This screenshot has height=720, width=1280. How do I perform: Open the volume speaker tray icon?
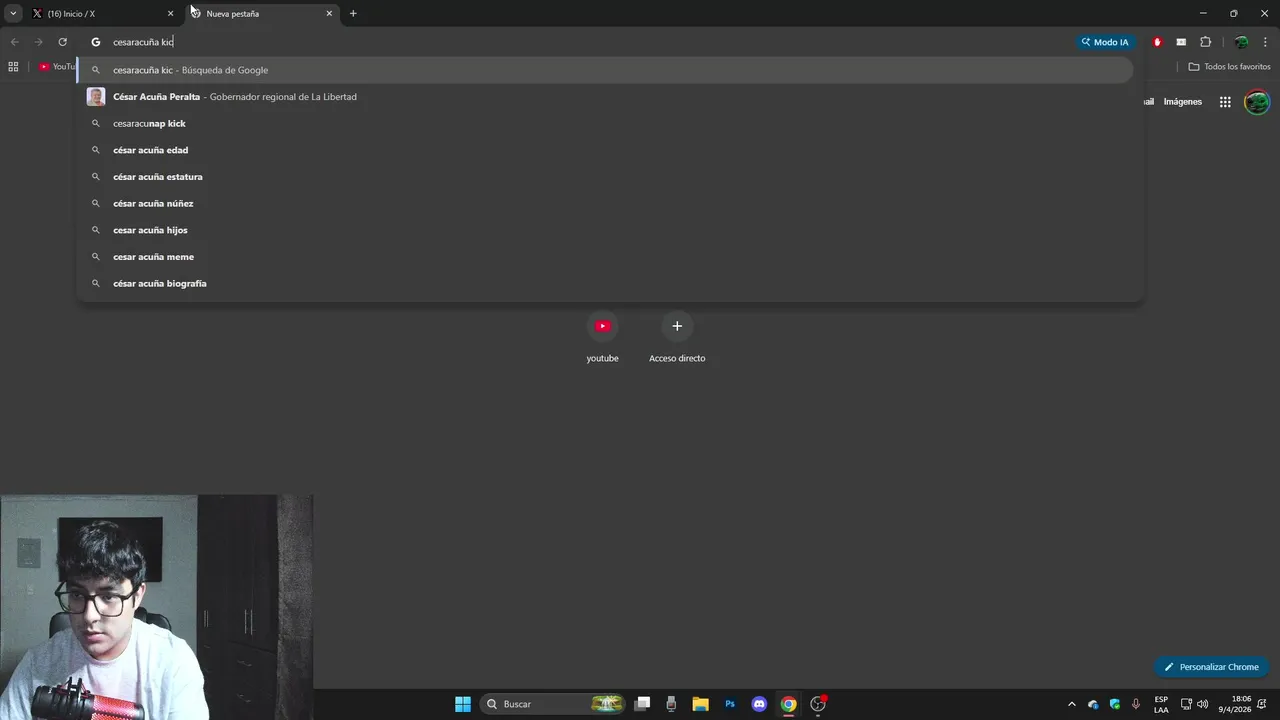click(1202, 704)
